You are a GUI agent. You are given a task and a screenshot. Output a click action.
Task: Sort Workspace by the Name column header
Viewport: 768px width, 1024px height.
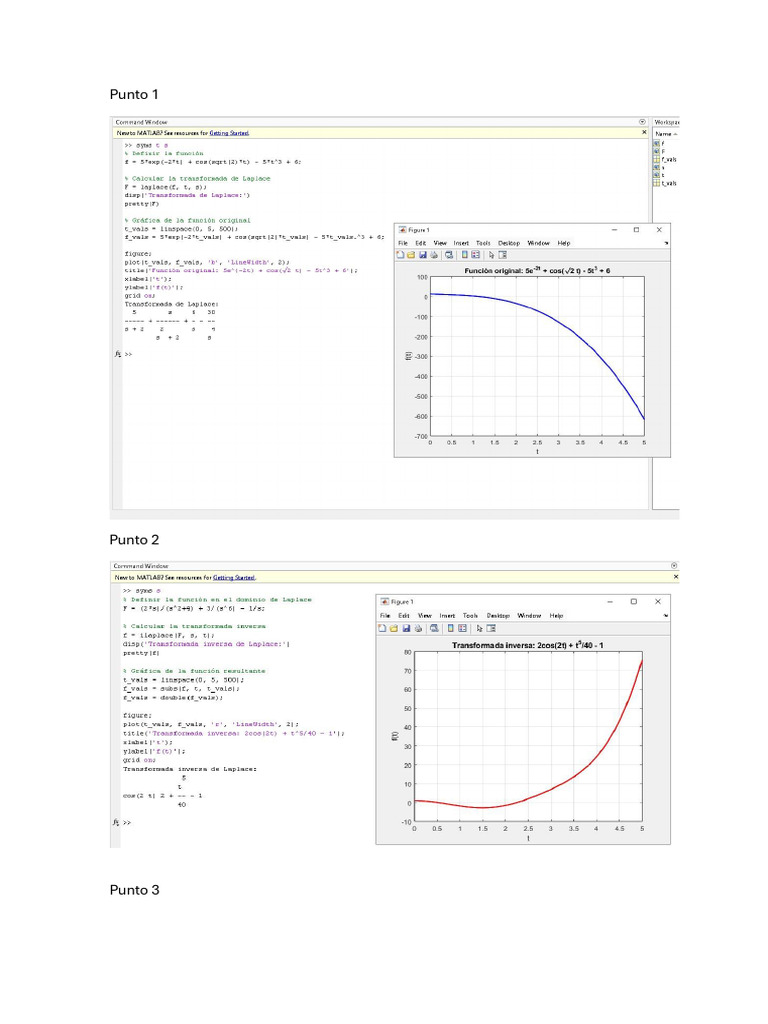coord(665,134)
